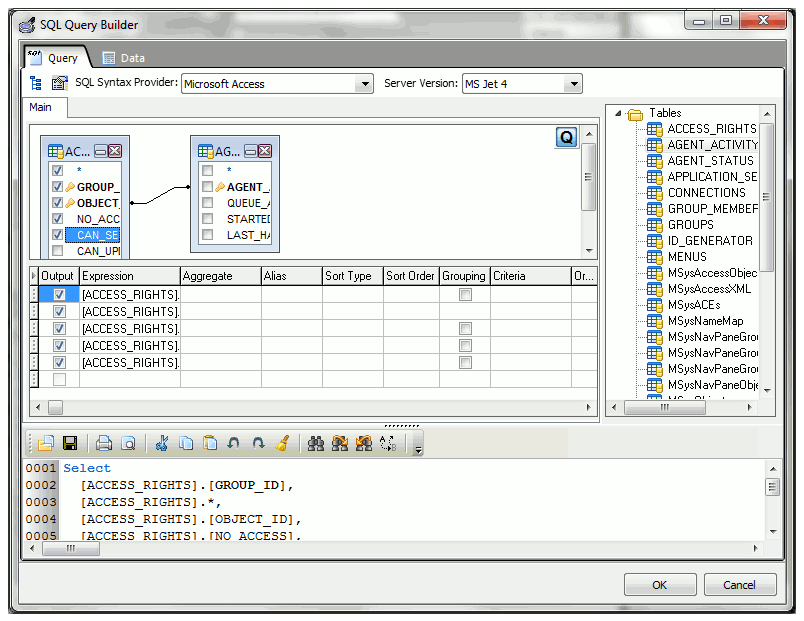Open Find with the first binoculars icon
Image resolution: width=804 pixels, height=621 pixels.
pyautogui.click(x=315, y=443)
